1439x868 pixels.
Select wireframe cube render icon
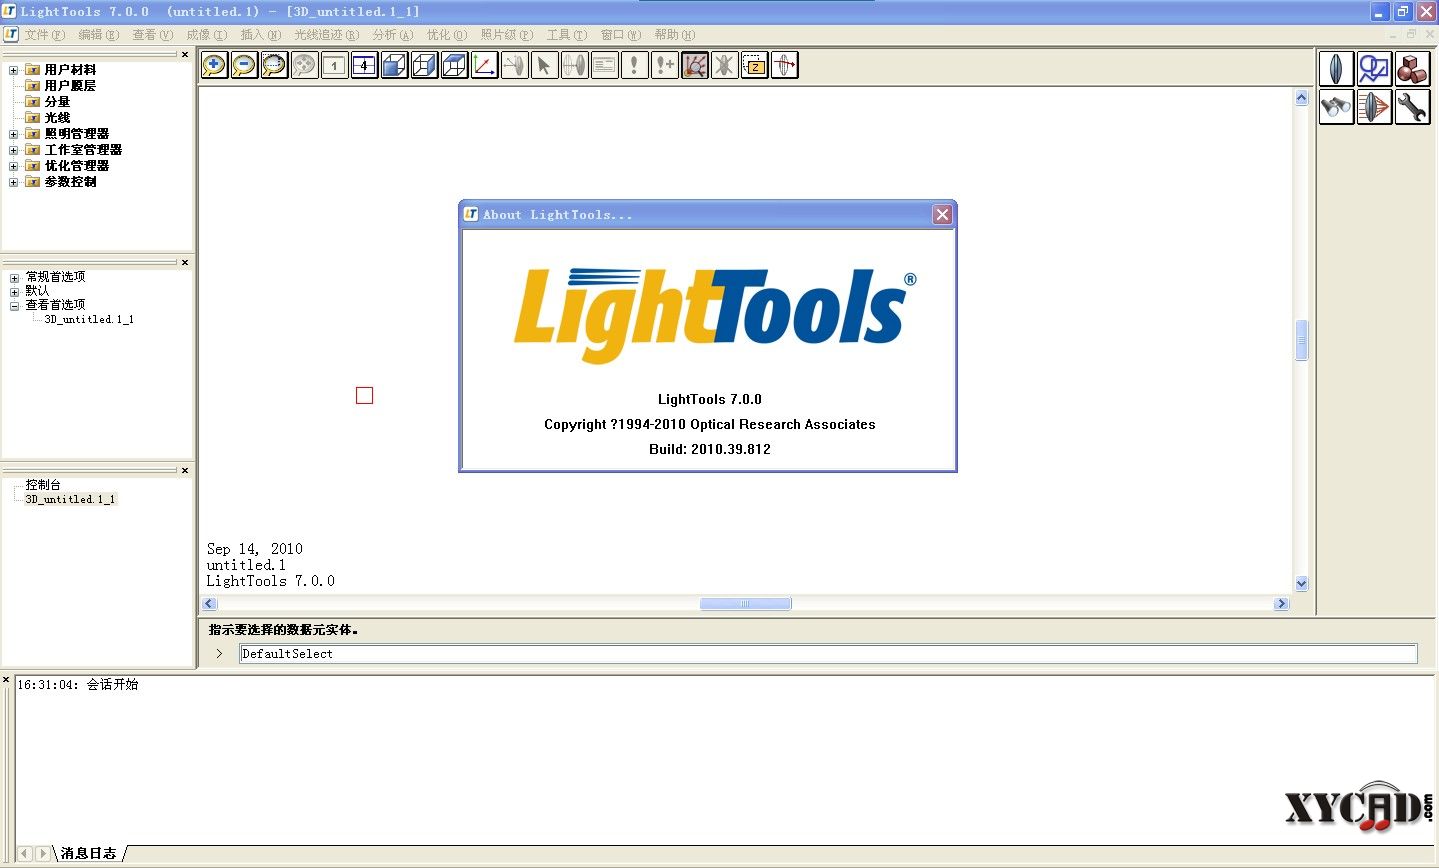(x=424, y=66)
